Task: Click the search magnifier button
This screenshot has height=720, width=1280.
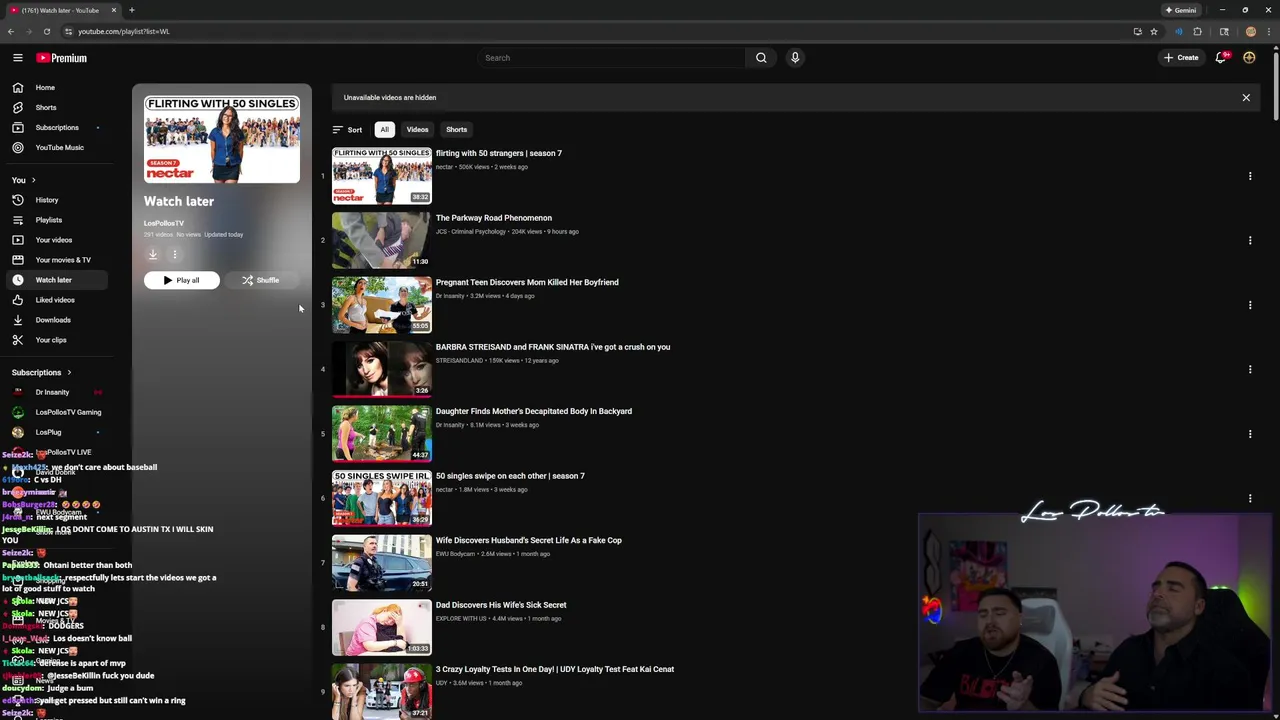Action: click(x=761, y=58)
